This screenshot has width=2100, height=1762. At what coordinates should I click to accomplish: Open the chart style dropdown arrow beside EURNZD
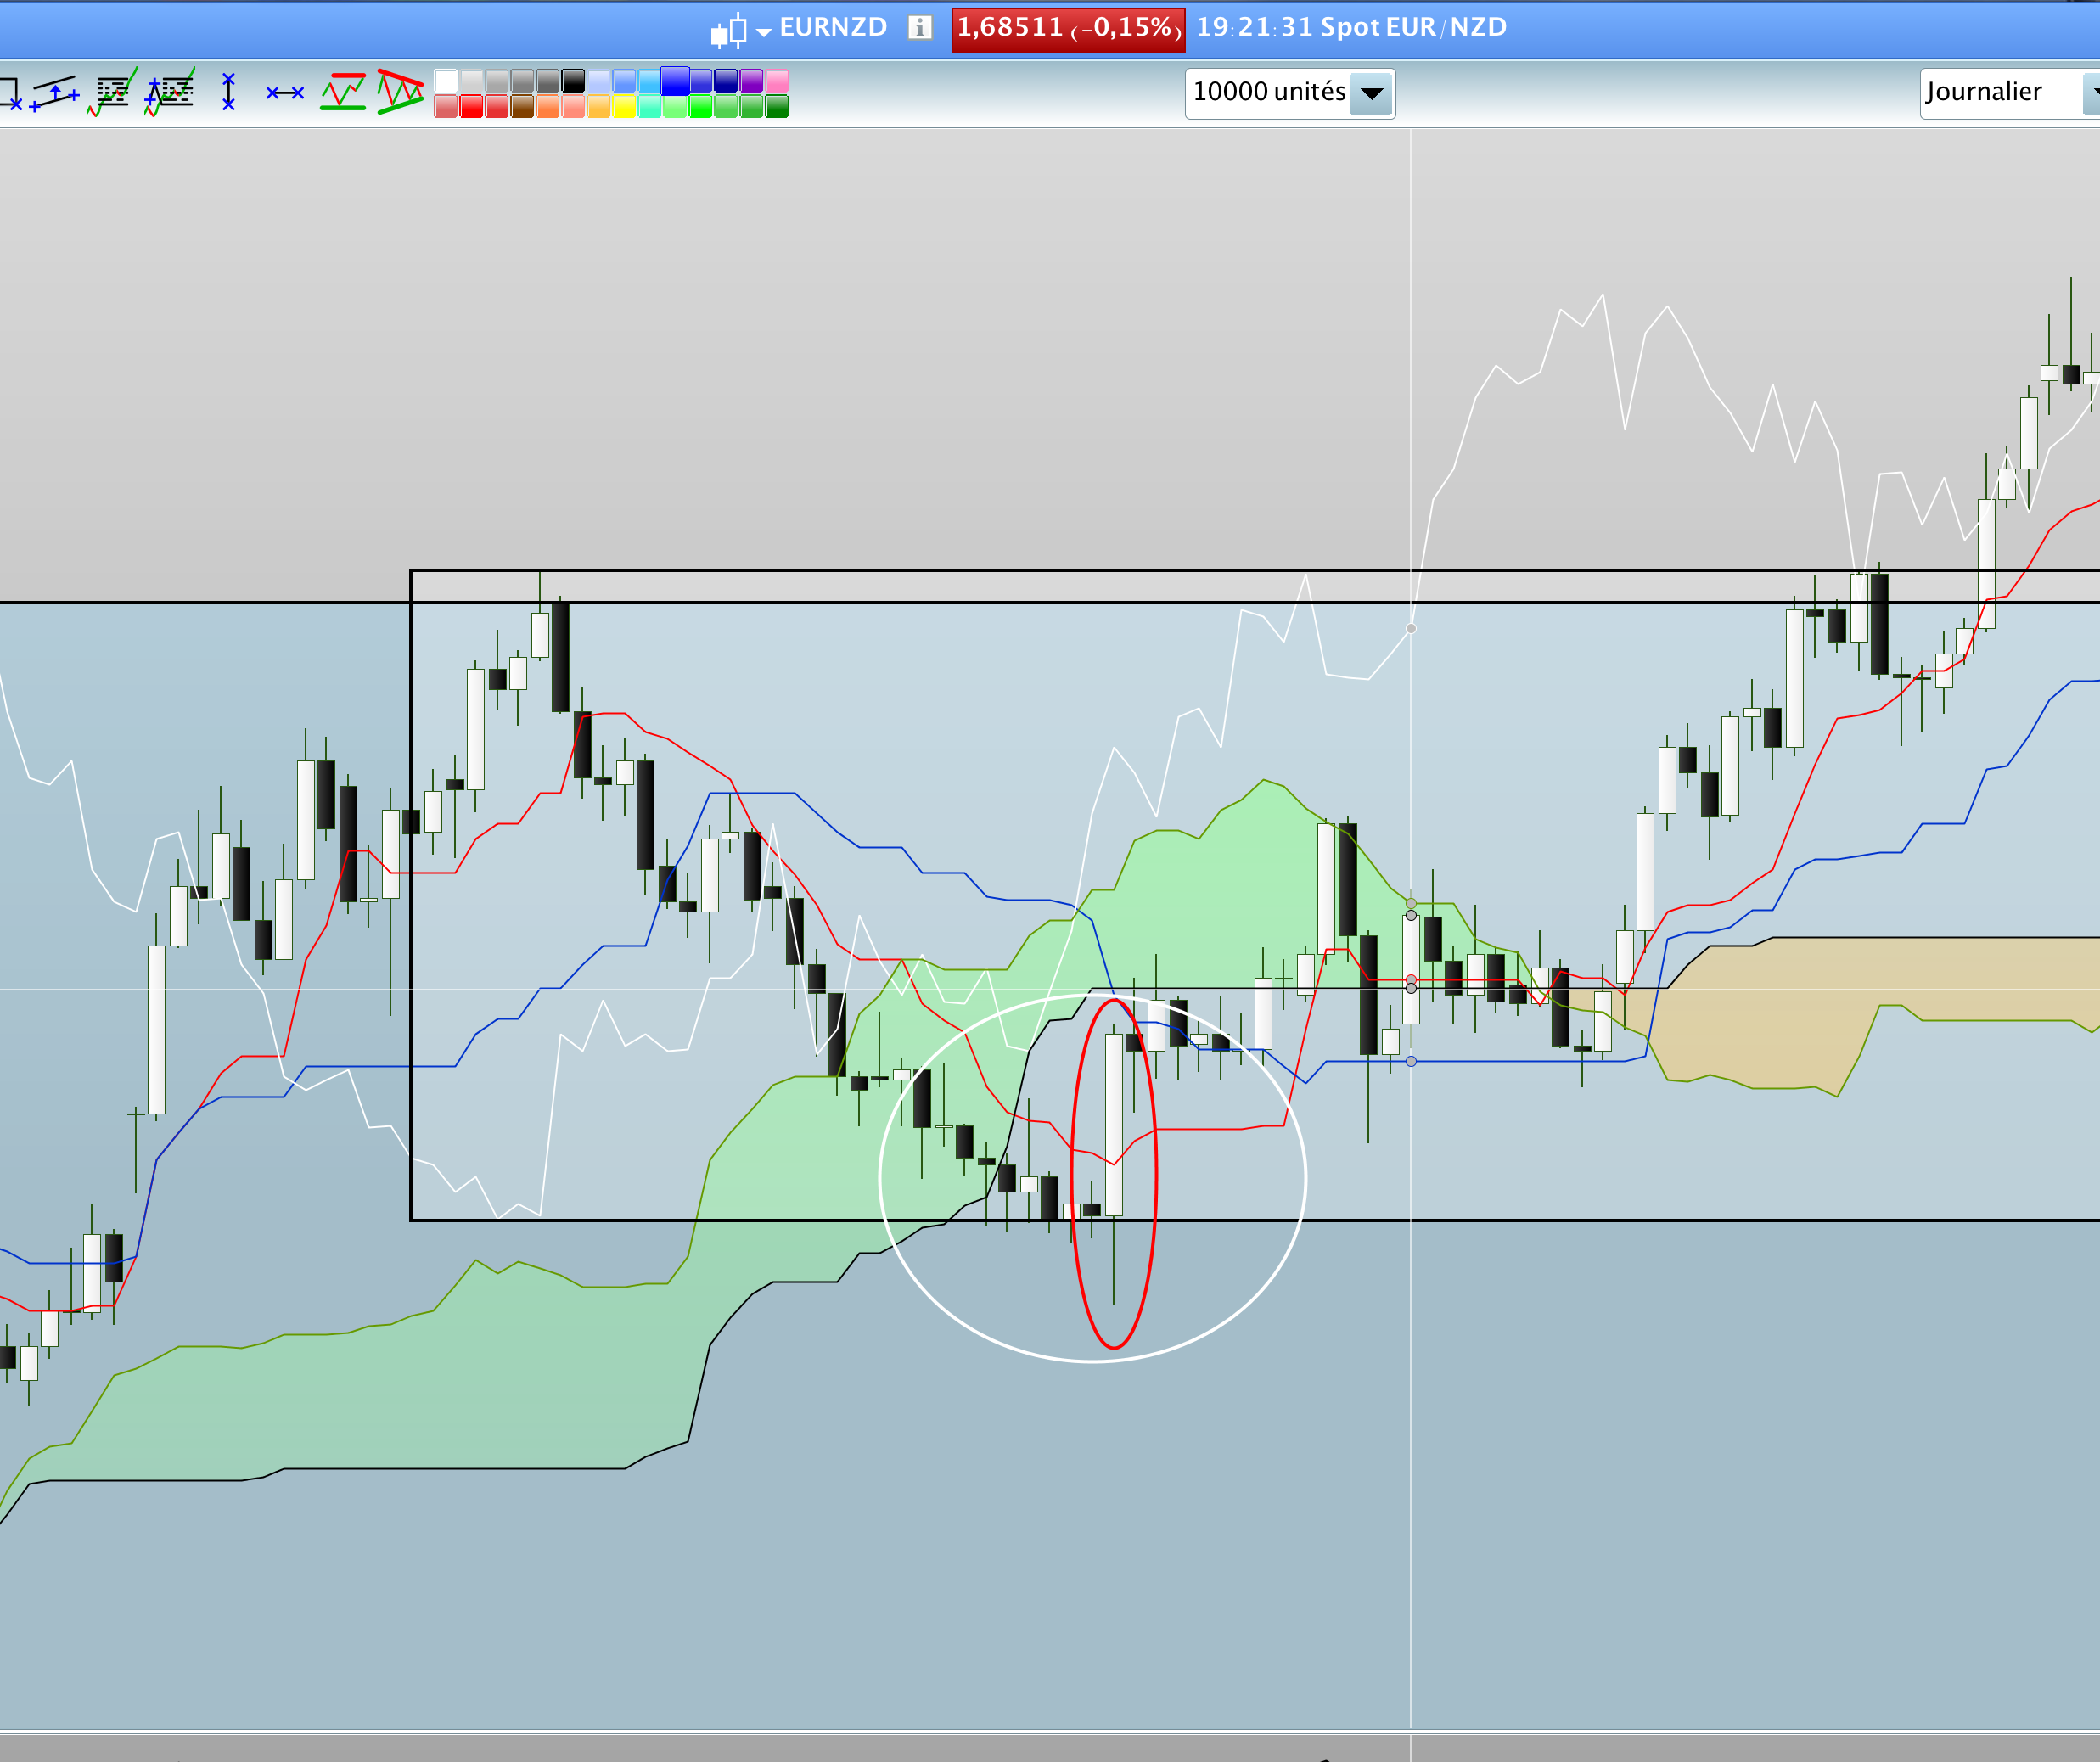tap(764, 32)
